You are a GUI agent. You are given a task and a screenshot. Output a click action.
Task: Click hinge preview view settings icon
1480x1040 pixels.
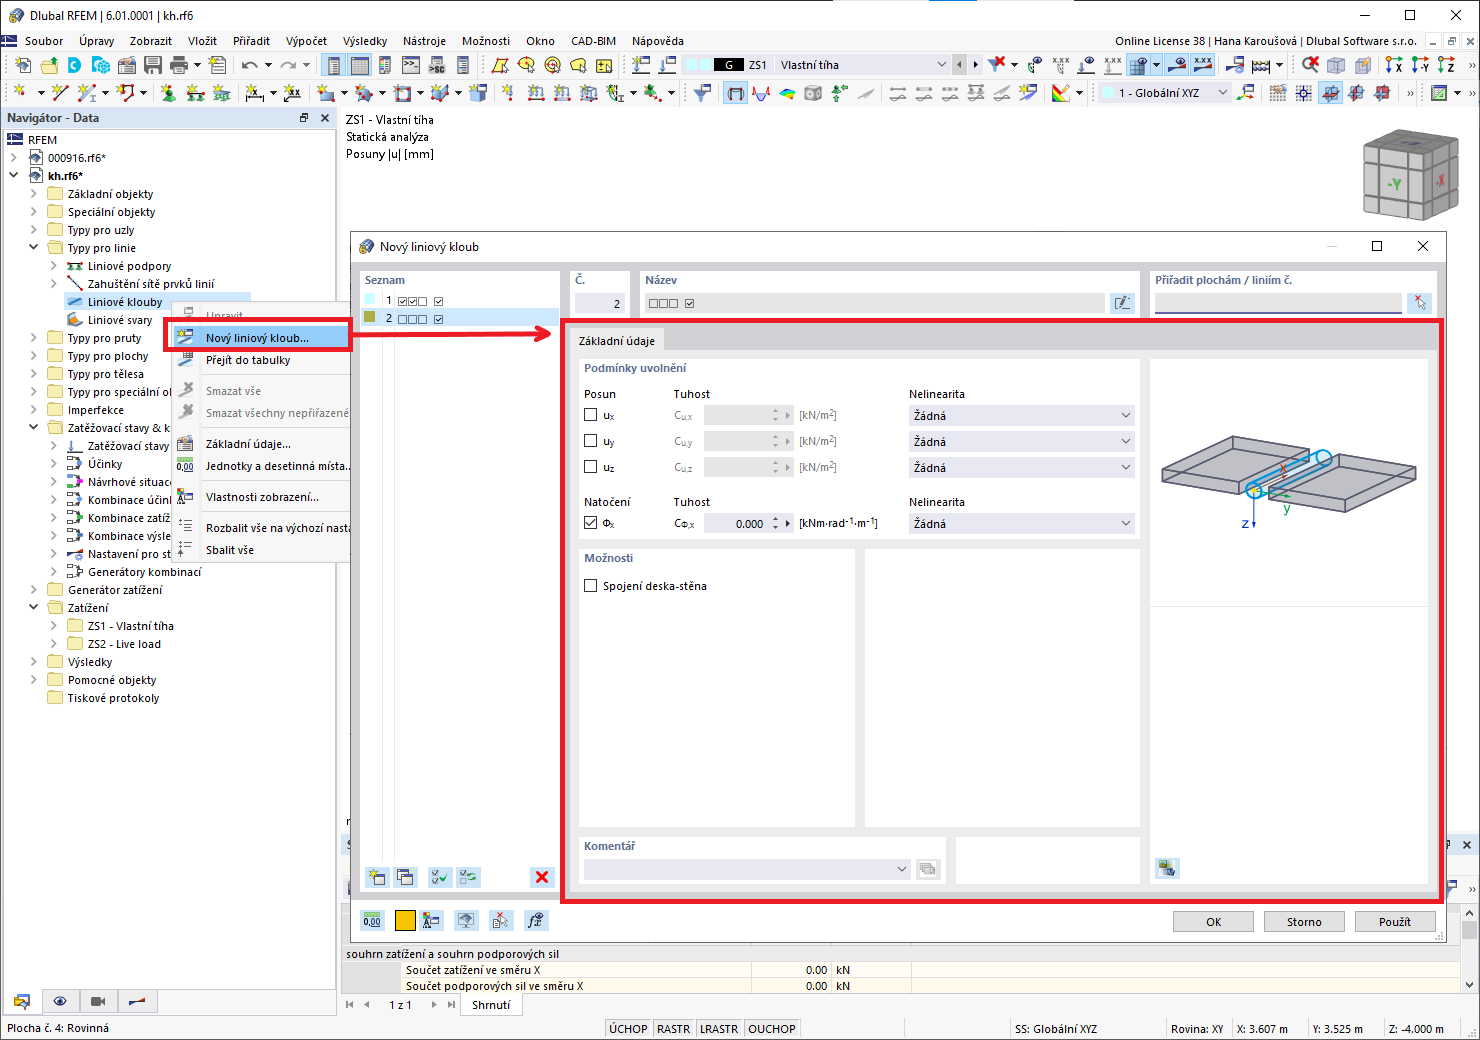click(1167, 868)
